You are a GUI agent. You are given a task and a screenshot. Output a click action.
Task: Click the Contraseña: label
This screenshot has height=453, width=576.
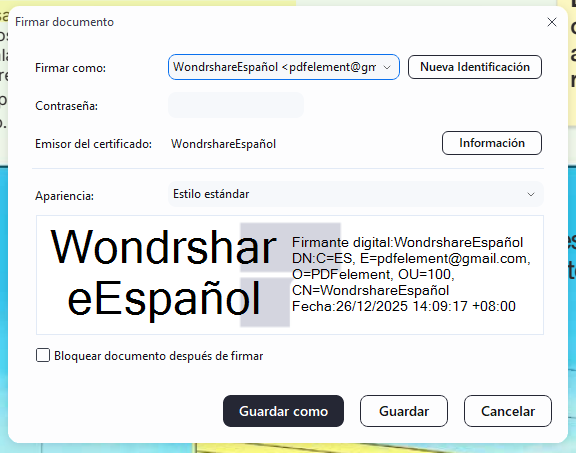click(66, 106)
